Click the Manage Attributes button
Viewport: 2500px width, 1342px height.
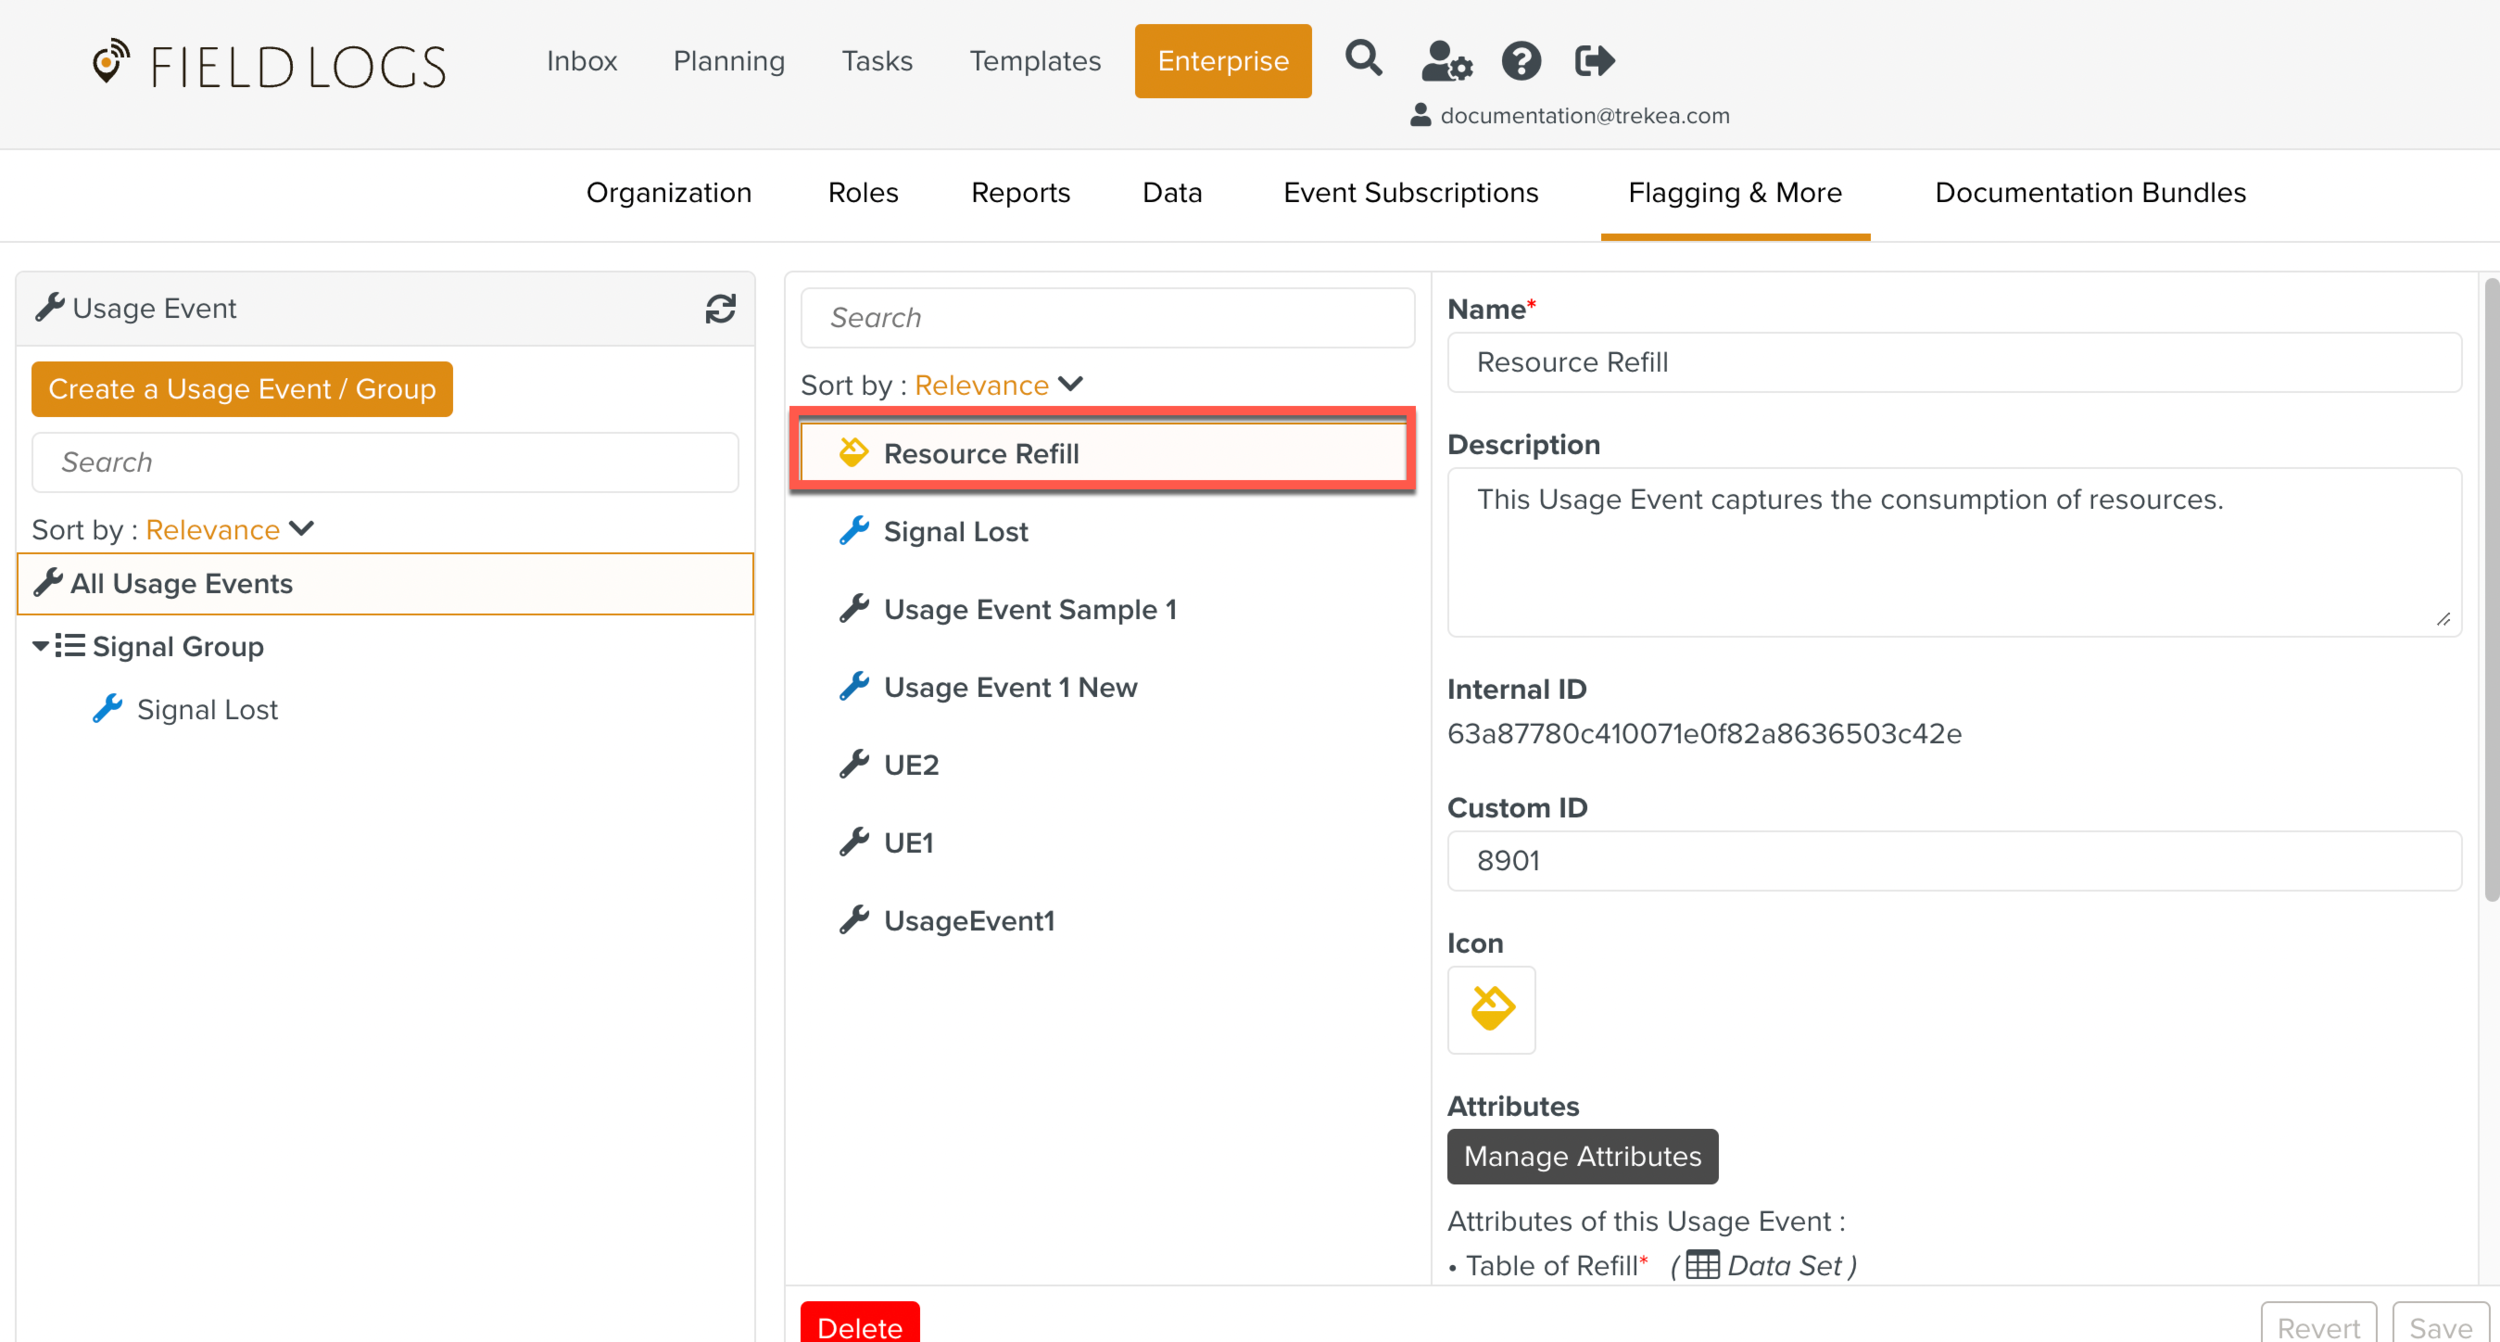pyautogui.click(x=1582, y=1156)
